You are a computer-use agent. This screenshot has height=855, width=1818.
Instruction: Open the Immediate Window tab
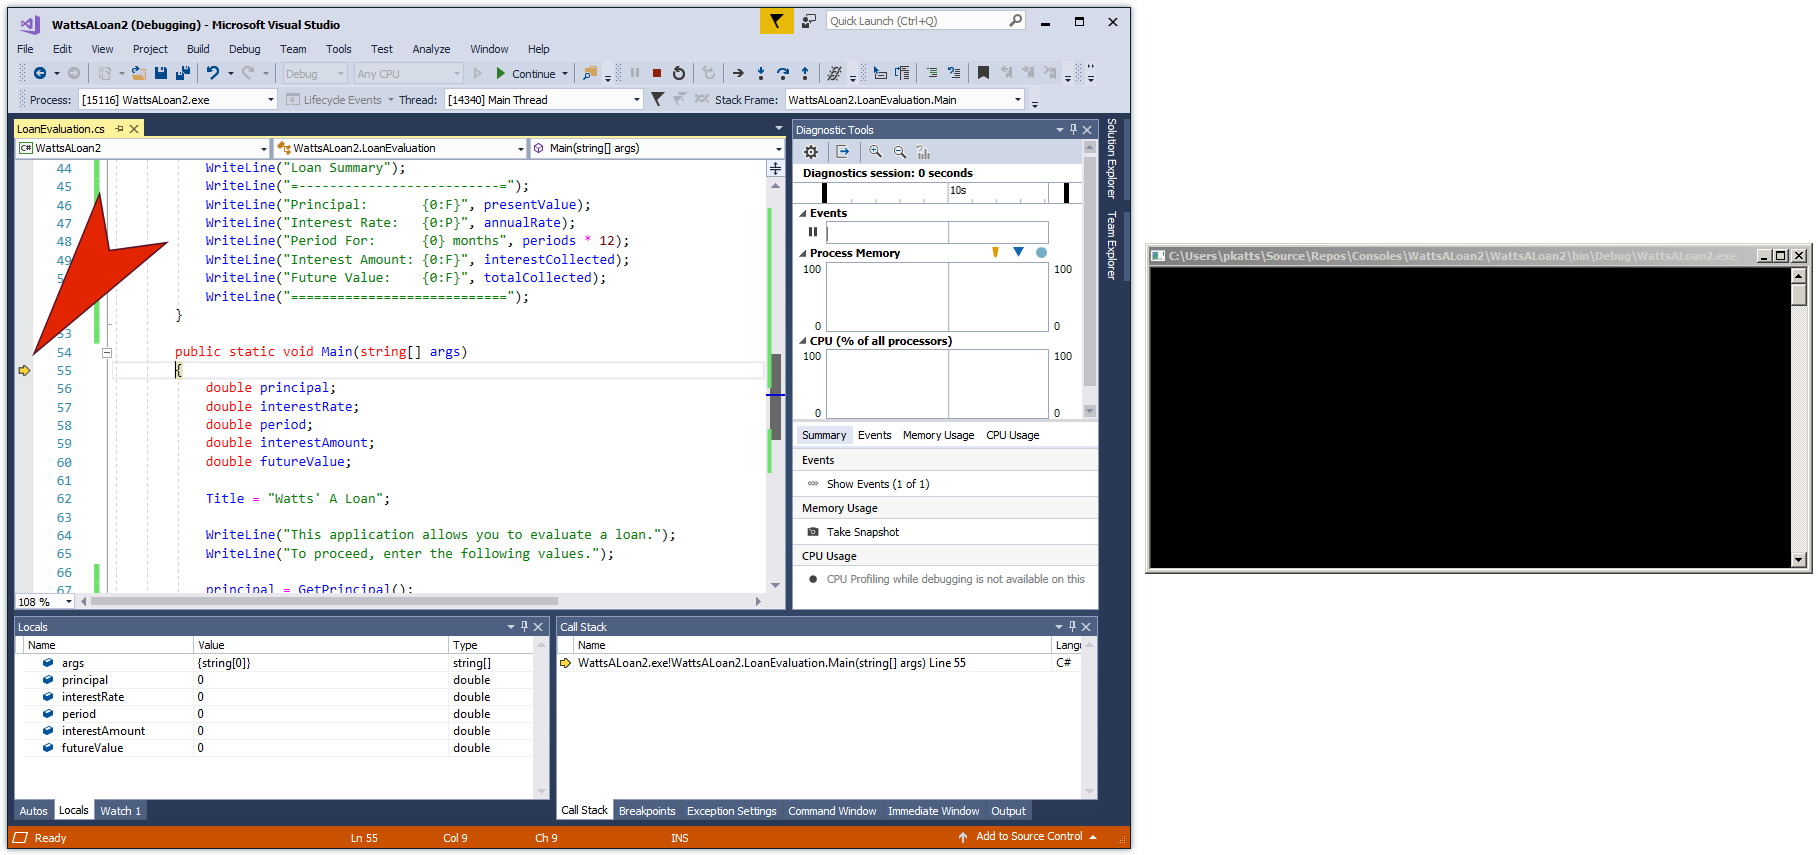pyautogui.click(x=933, y=811)
